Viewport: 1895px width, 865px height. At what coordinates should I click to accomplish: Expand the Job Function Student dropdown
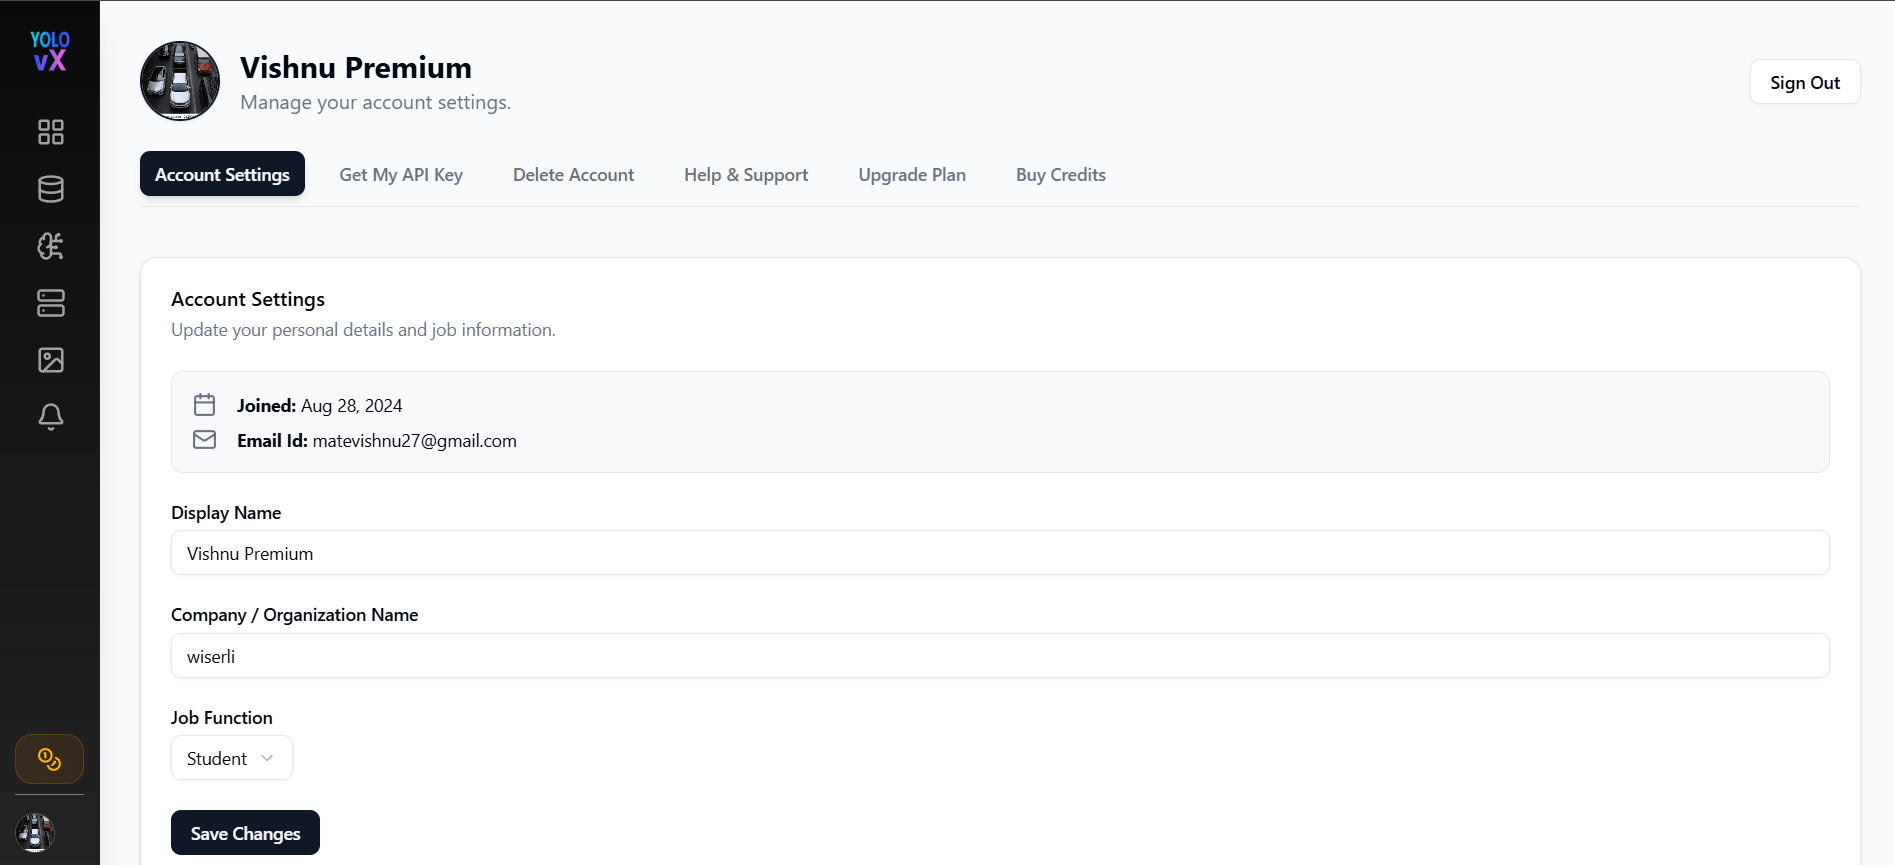click(x=232, y=758)
